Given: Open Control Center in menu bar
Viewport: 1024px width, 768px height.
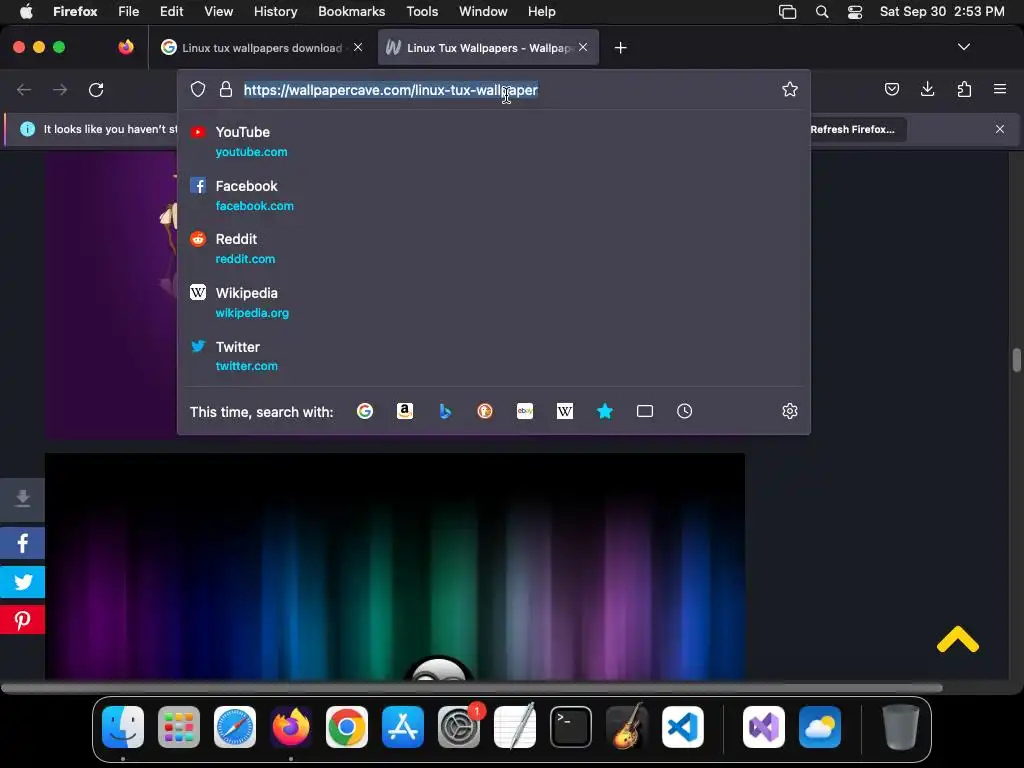Looking at the screenshot, I should point(854,12).
